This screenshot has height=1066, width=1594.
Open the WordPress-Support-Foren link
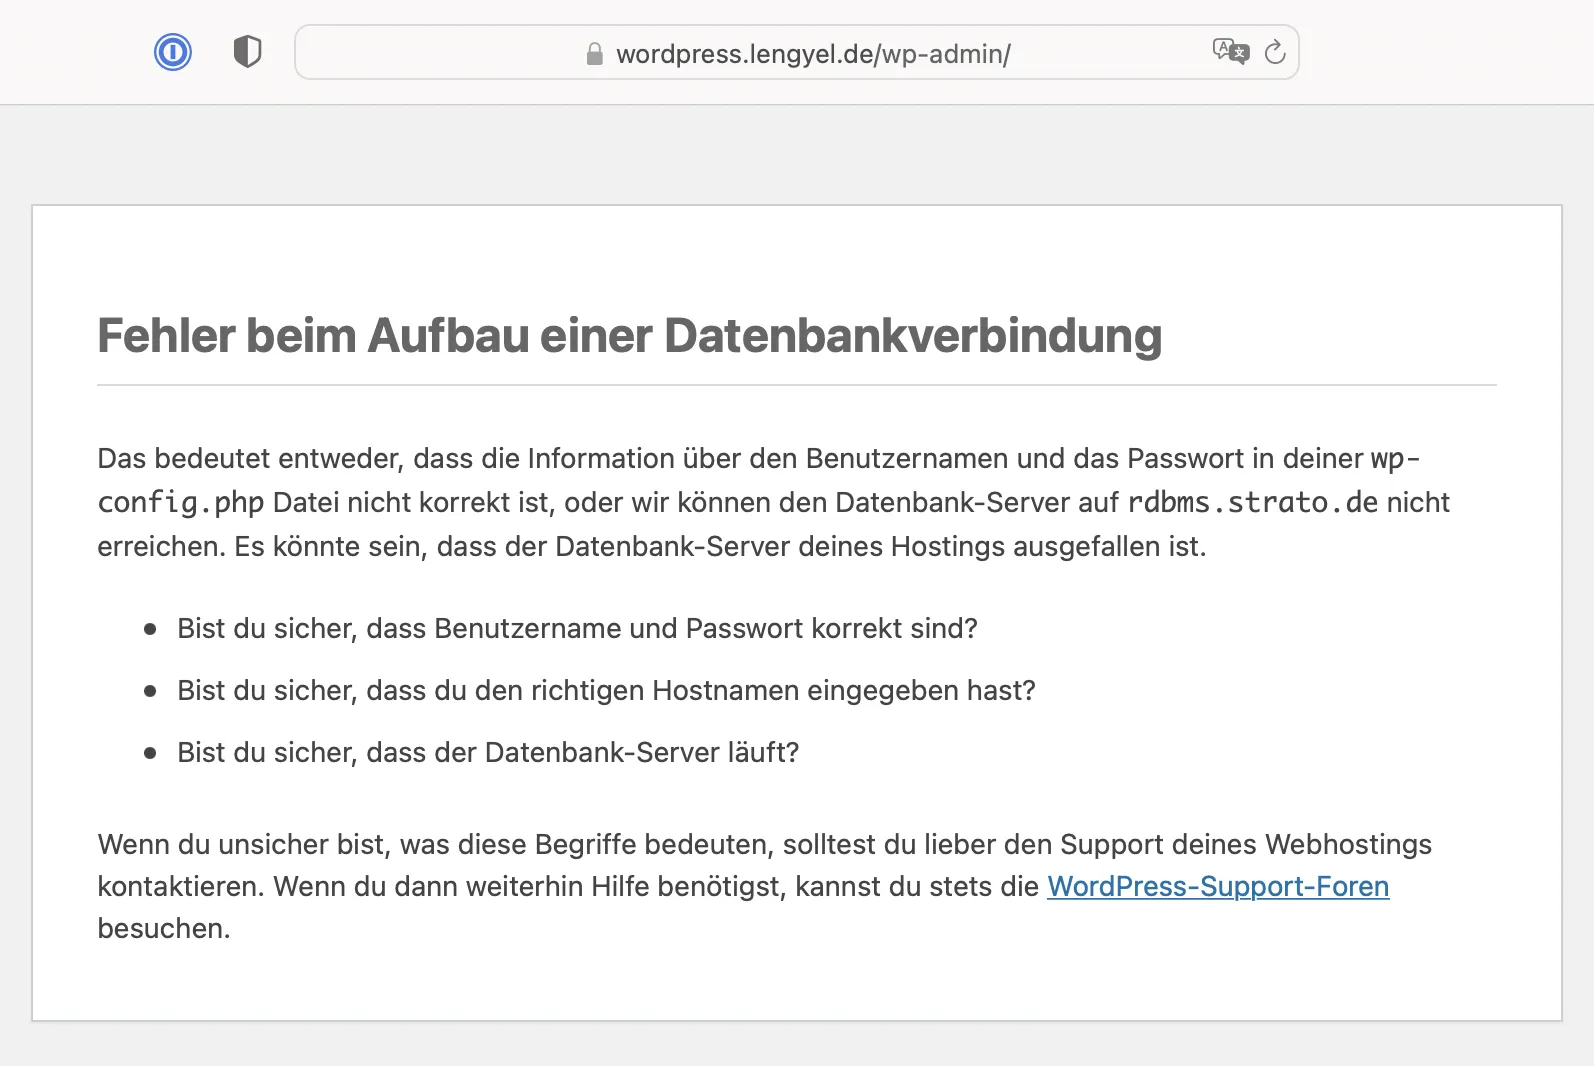pyautogui.click(x=1218, y=886)
